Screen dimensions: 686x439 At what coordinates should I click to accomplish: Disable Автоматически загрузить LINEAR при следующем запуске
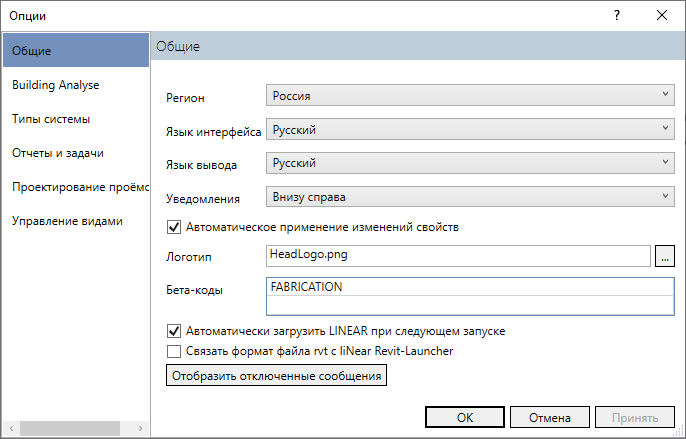[x=174, y=331]
